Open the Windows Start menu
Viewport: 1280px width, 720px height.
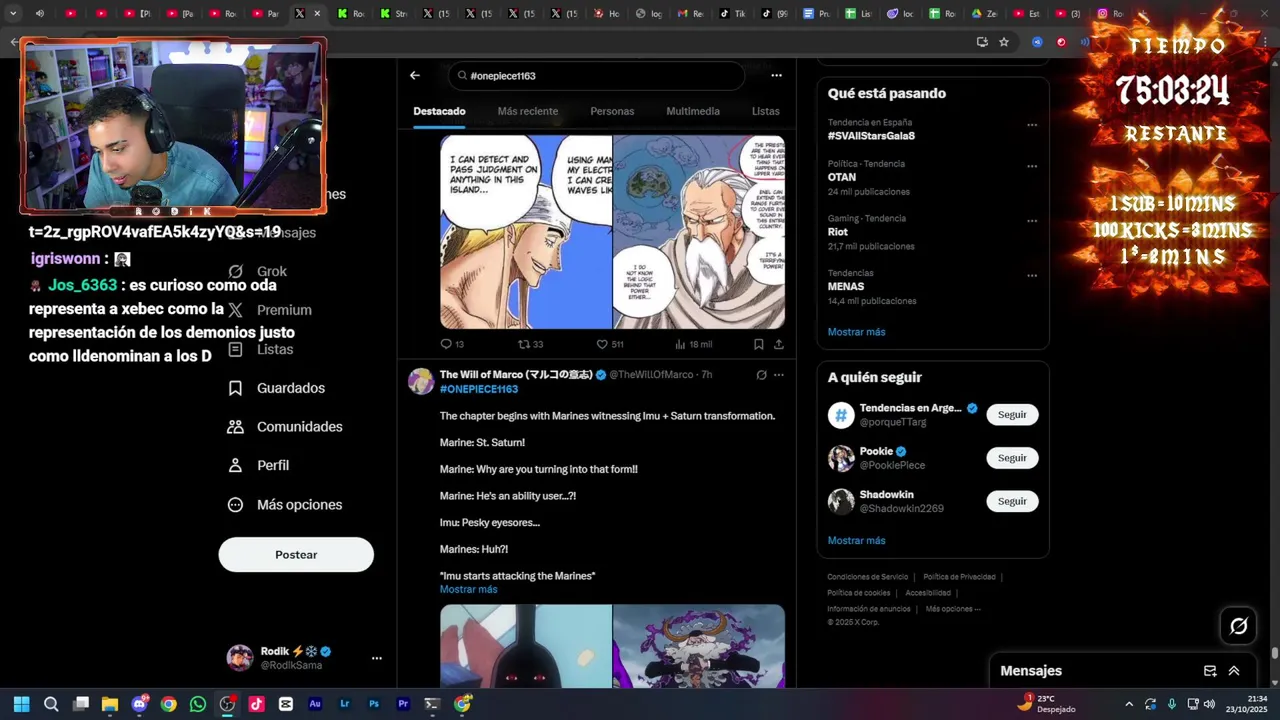click(x=22, y=704)
